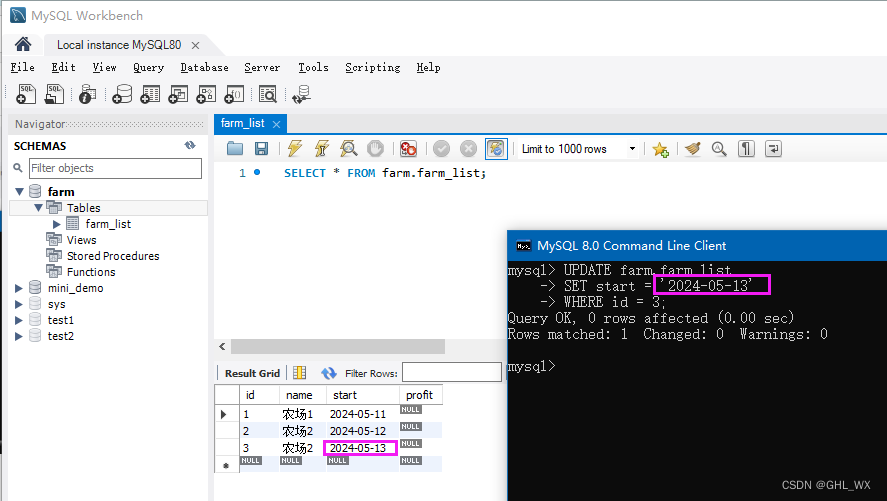Open the View menu

coord(105,67)
